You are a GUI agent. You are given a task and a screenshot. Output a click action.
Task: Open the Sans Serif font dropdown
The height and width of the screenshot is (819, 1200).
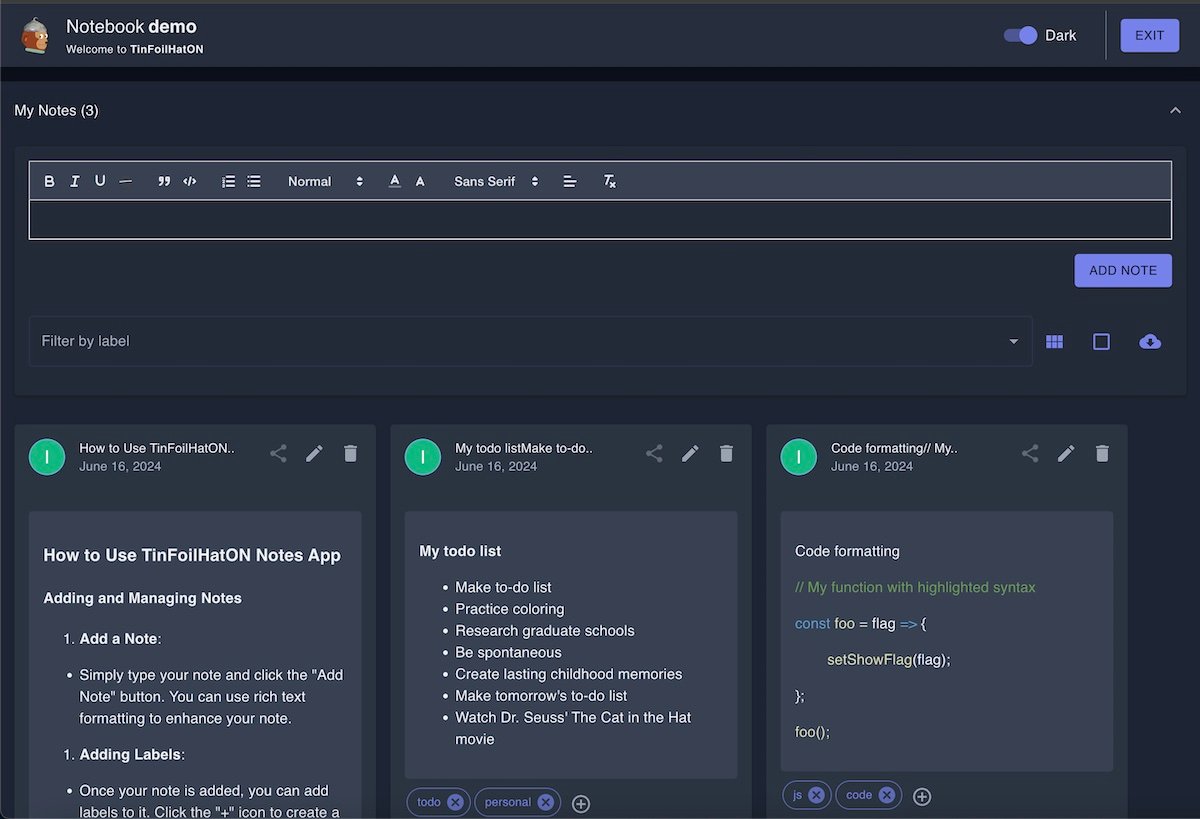tap(496, 181)
